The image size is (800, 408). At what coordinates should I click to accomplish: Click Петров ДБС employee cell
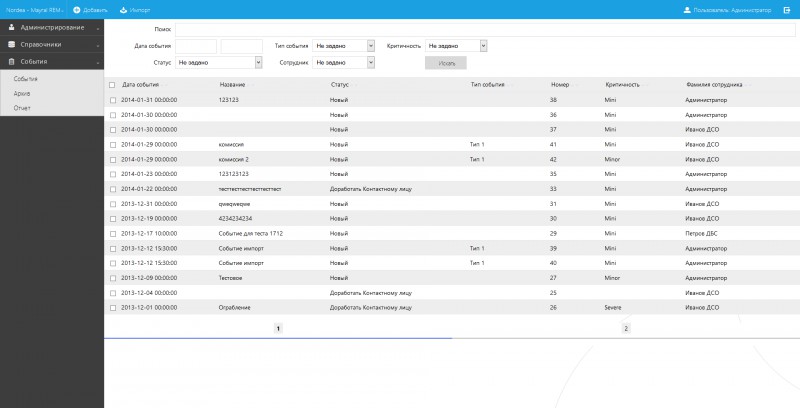coord(702,234)
